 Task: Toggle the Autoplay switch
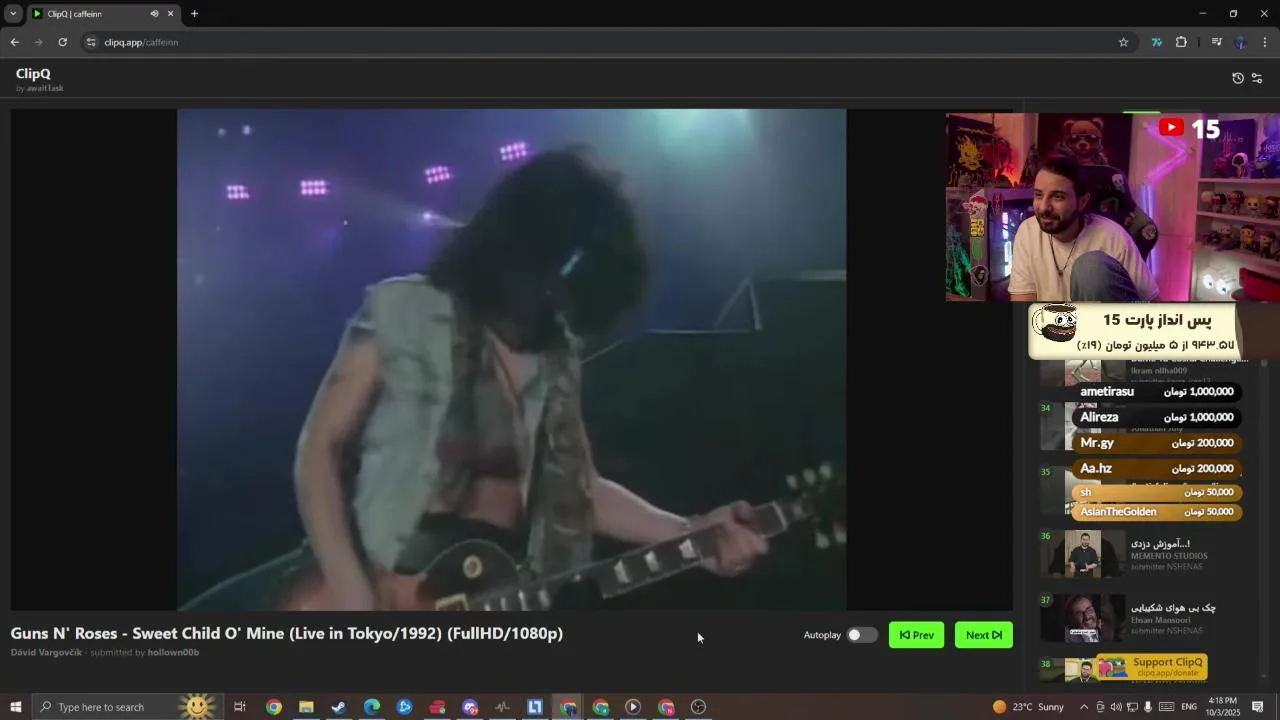point(862,635)
